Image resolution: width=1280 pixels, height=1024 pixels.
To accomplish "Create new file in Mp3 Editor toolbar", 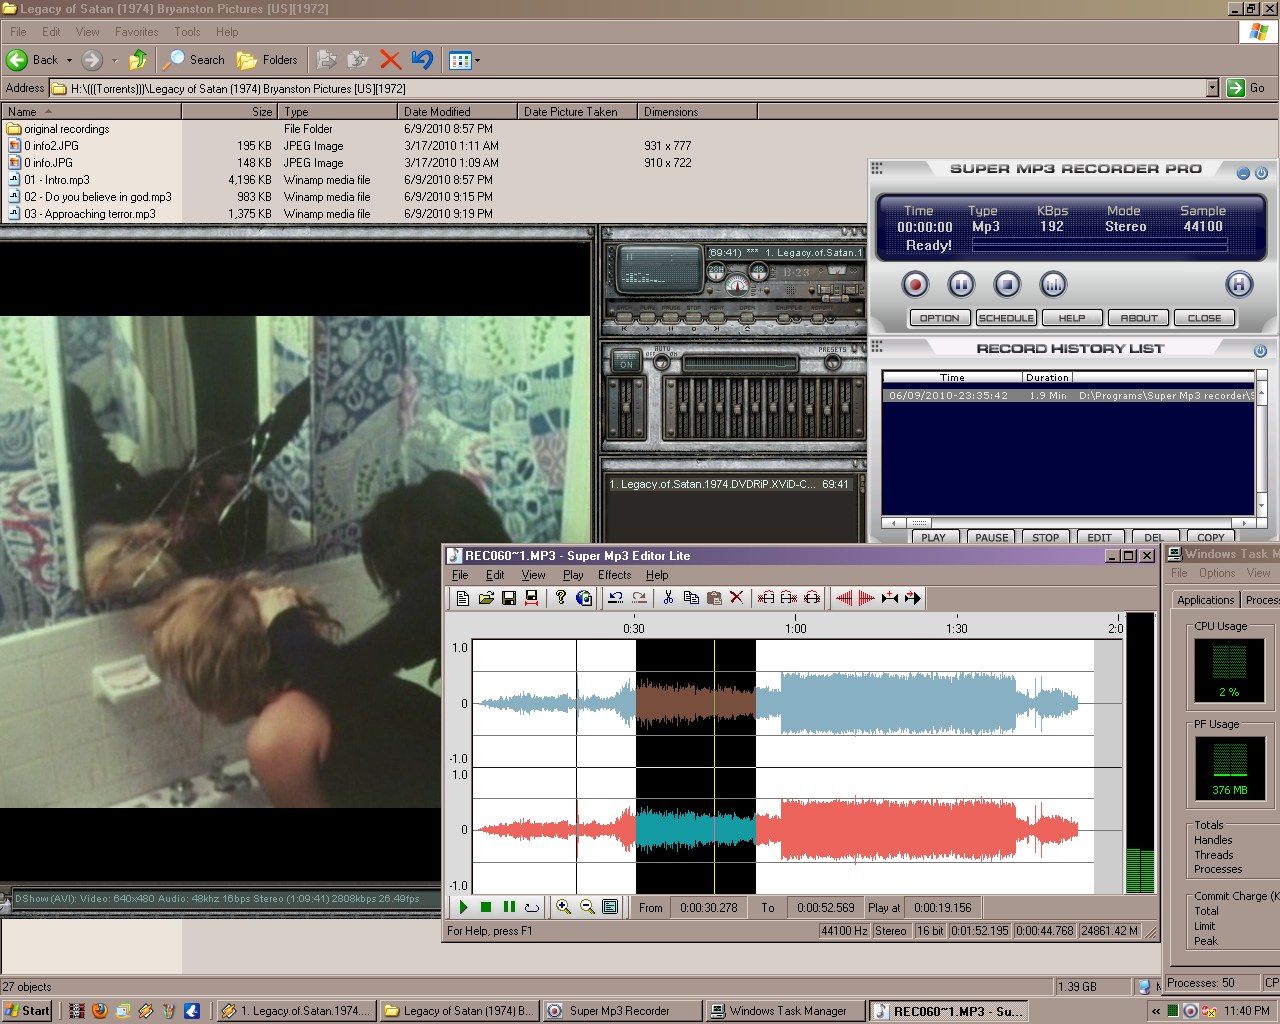I will click(463, 598).
